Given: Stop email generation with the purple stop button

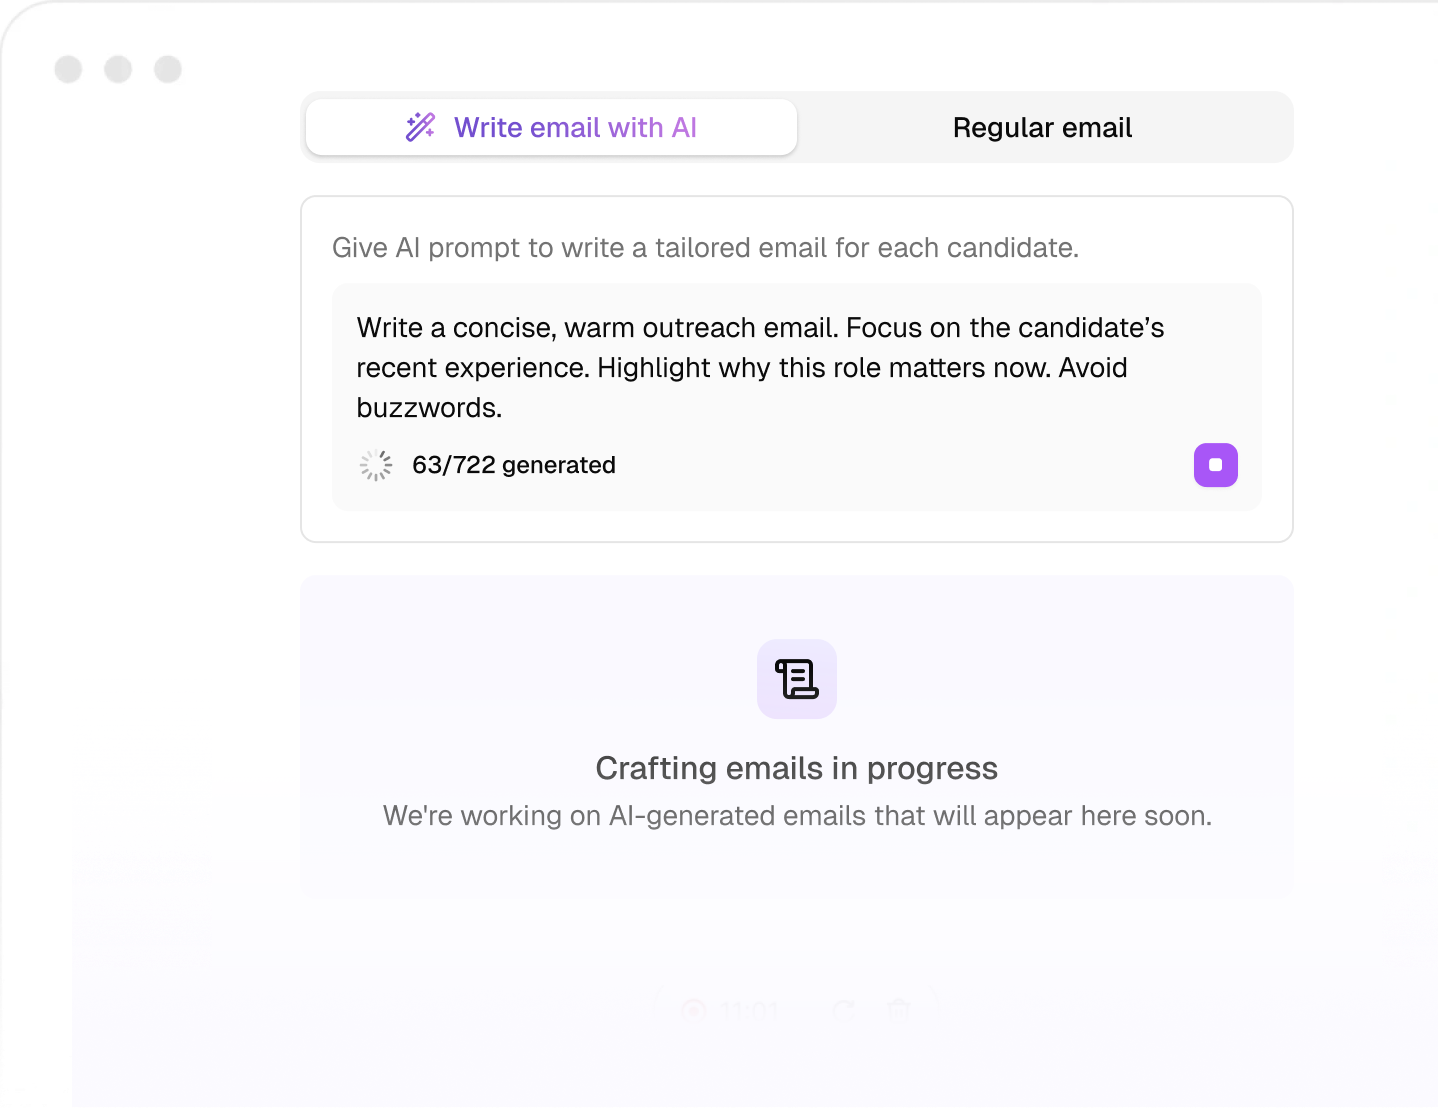Looking at the screenshot, I should (1215, 465).
